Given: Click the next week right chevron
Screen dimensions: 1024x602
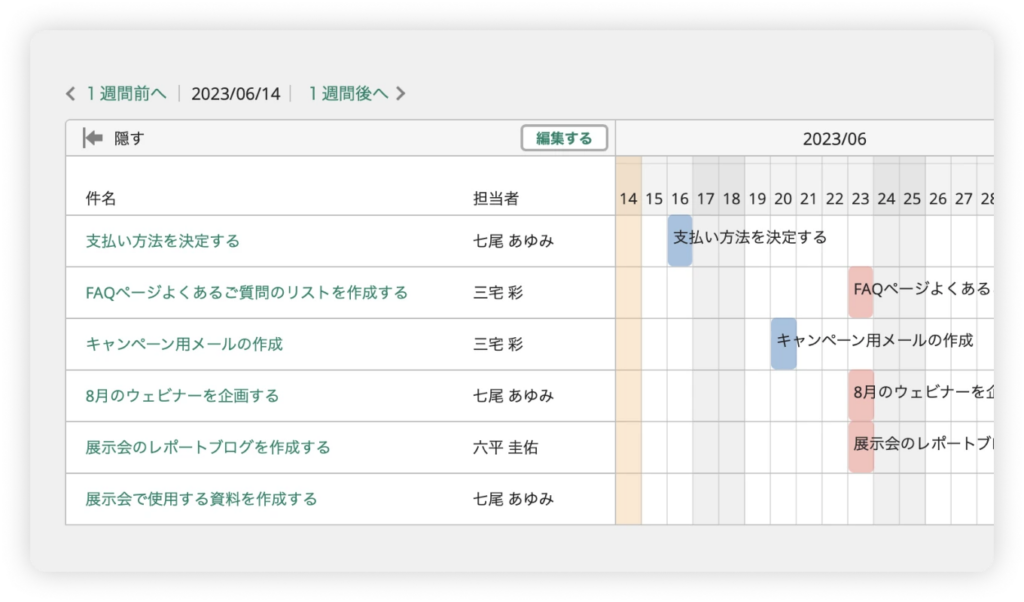Looking at the screenshot, I should click(401, 94).
